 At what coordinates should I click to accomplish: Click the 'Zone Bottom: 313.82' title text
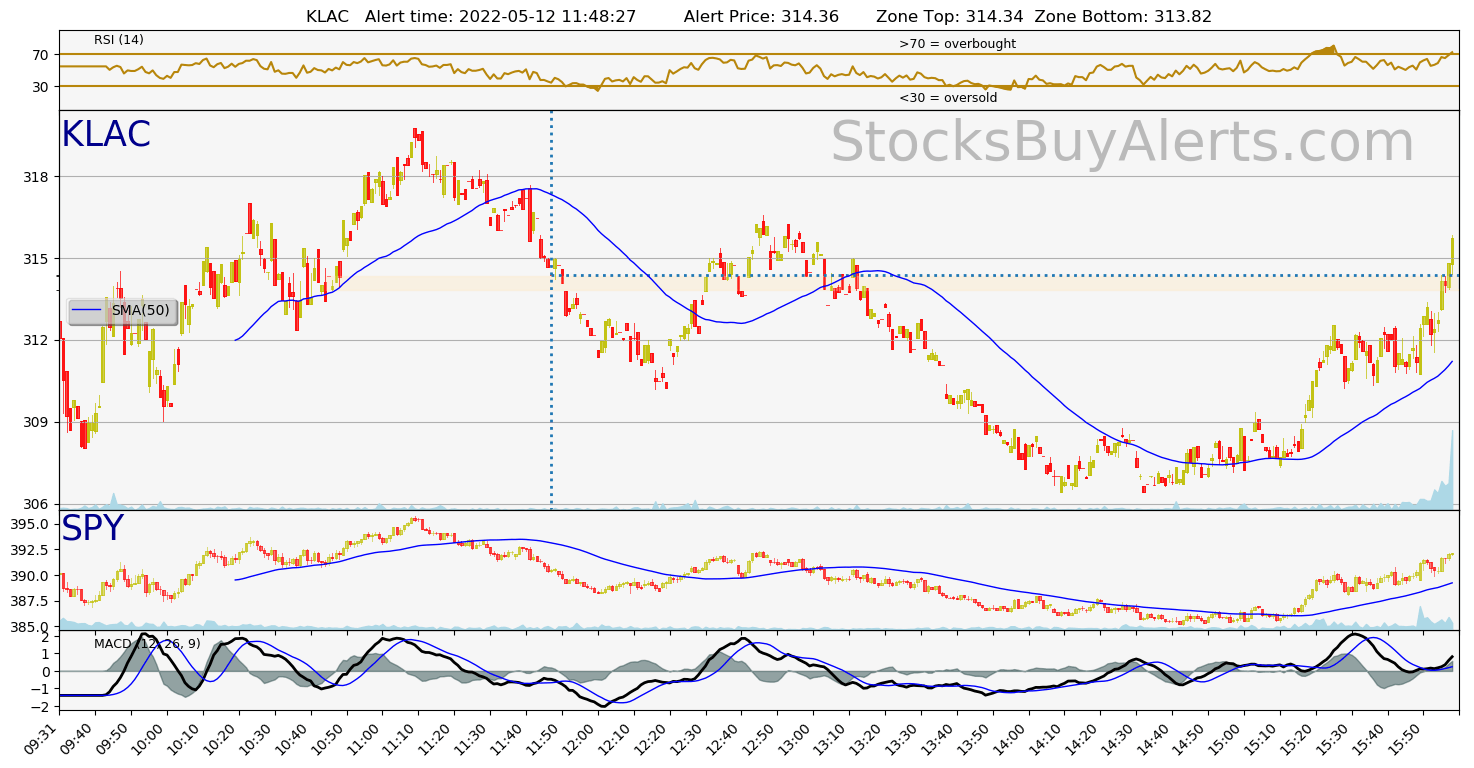(1123, 17)
